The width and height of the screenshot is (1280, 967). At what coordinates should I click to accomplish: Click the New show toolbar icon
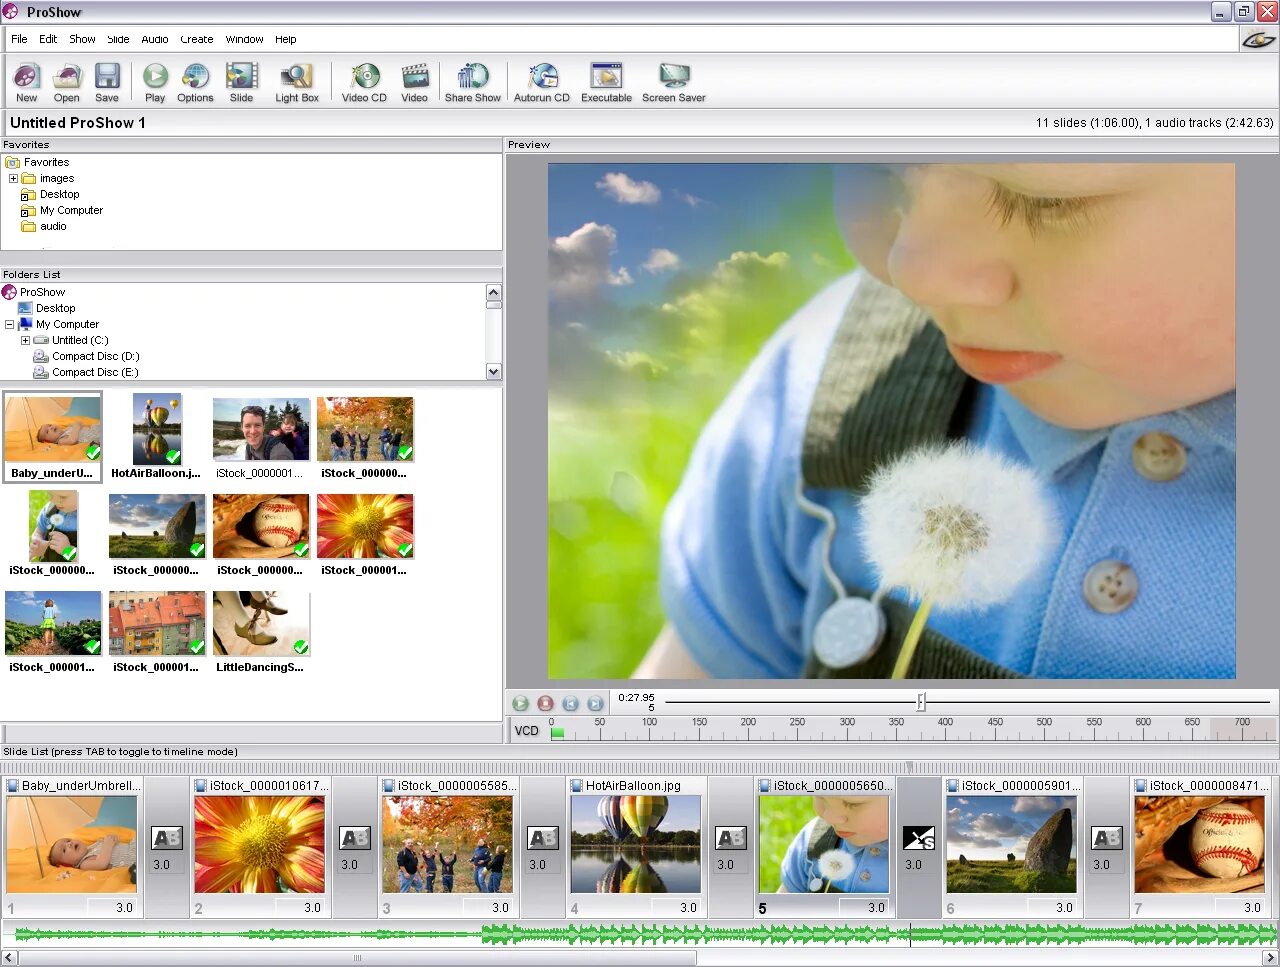(26, 82)
